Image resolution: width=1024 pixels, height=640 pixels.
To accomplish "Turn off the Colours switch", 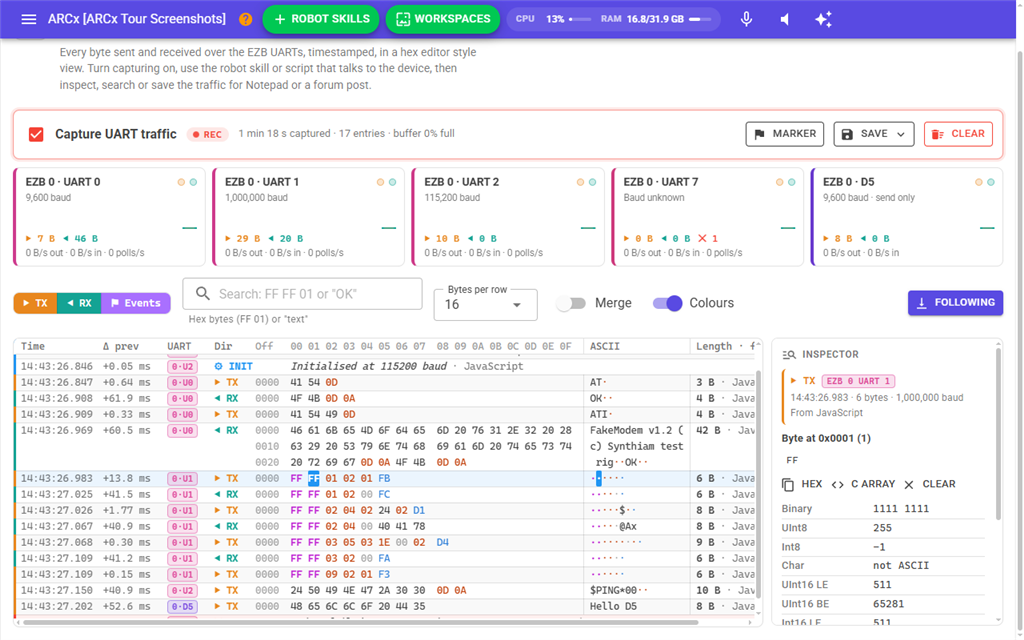I will (667, 303).
